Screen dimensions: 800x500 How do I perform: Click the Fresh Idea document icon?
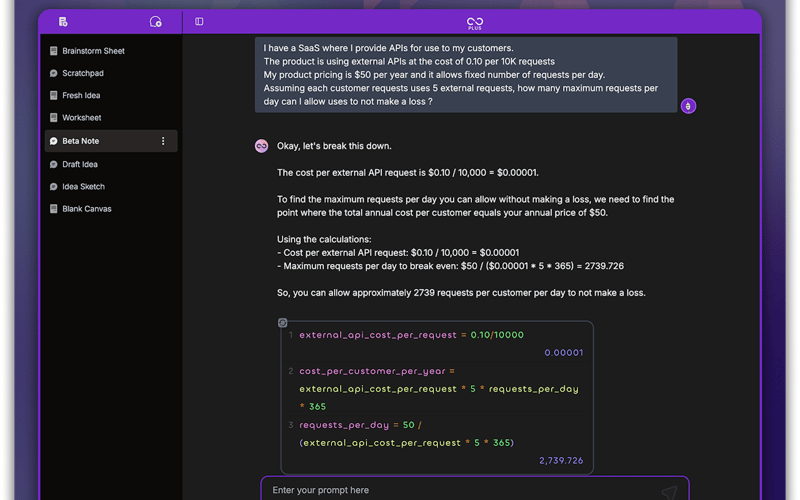pos(54,95)
